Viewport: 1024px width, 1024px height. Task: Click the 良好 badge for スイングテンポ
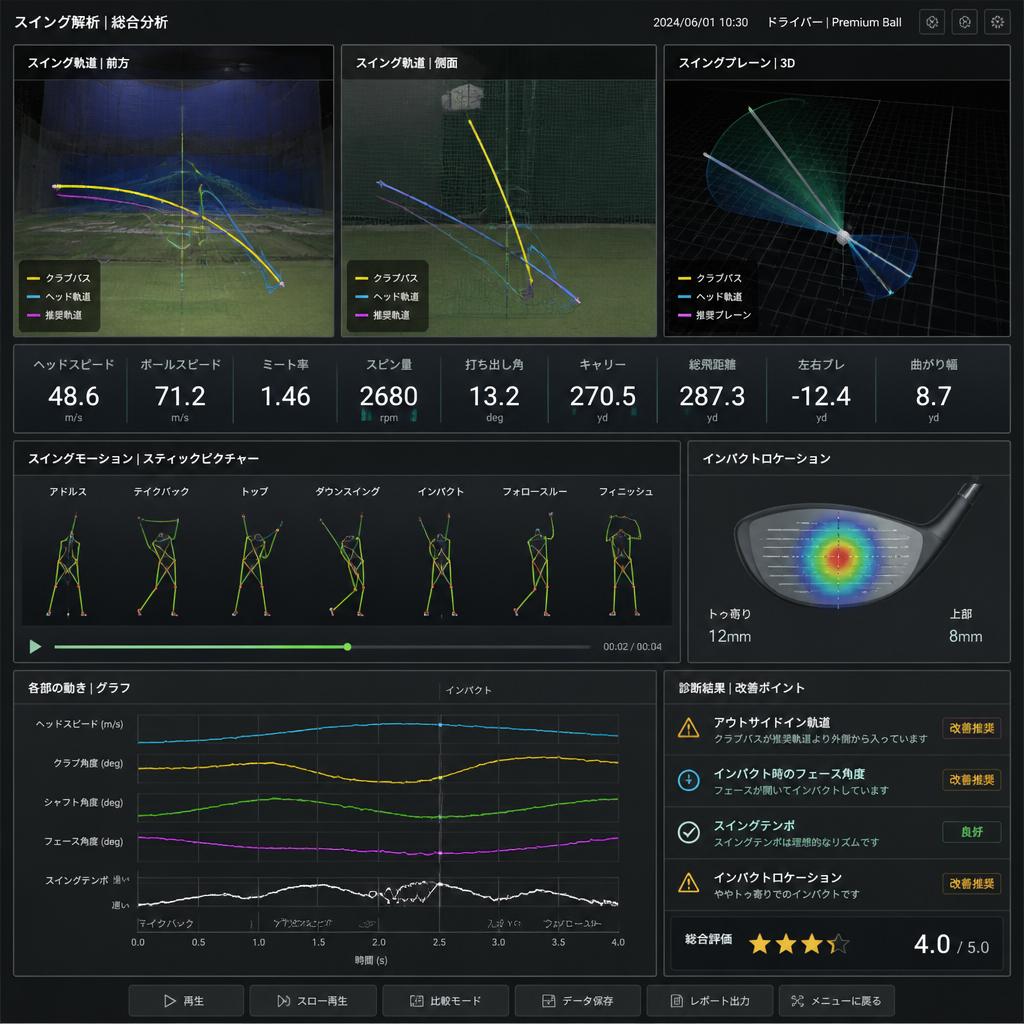click(972, 832)
